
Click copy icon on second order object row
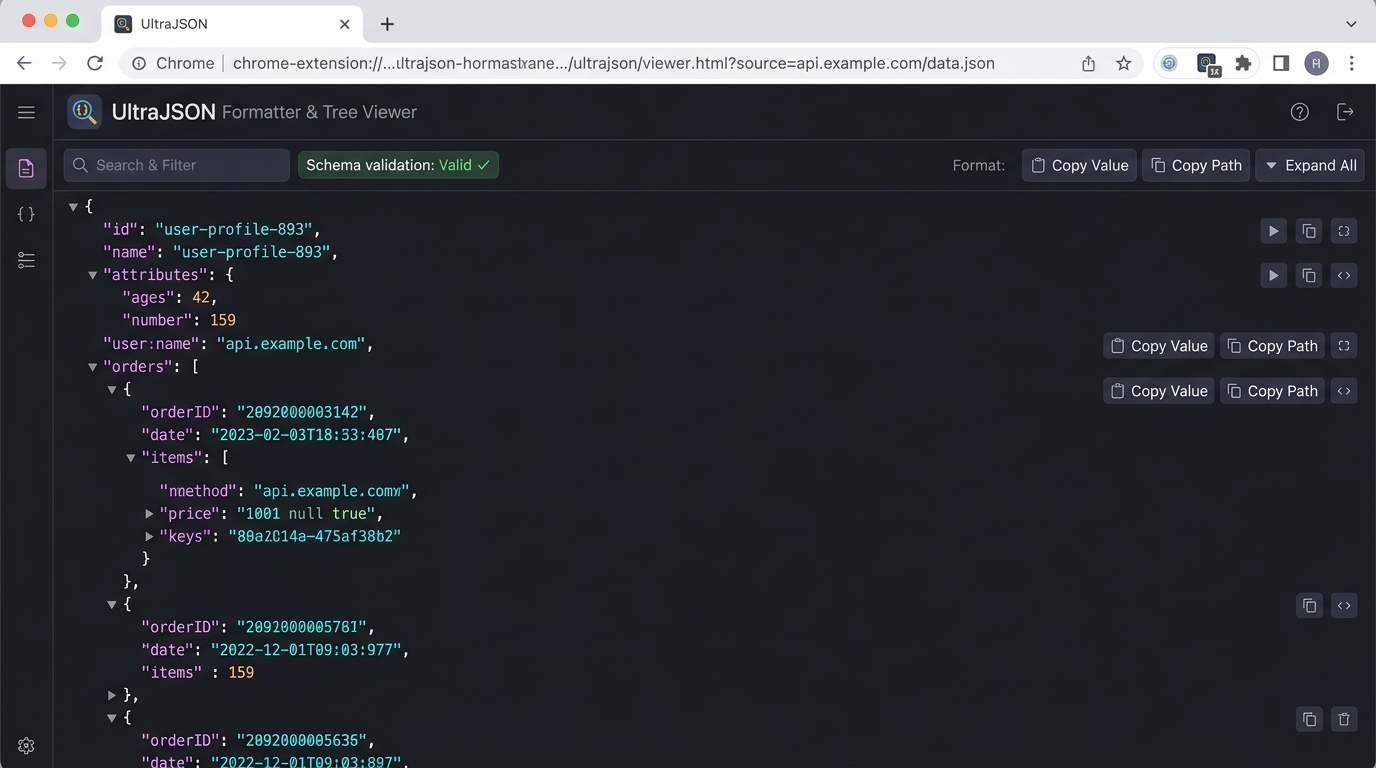[1309, 605]
